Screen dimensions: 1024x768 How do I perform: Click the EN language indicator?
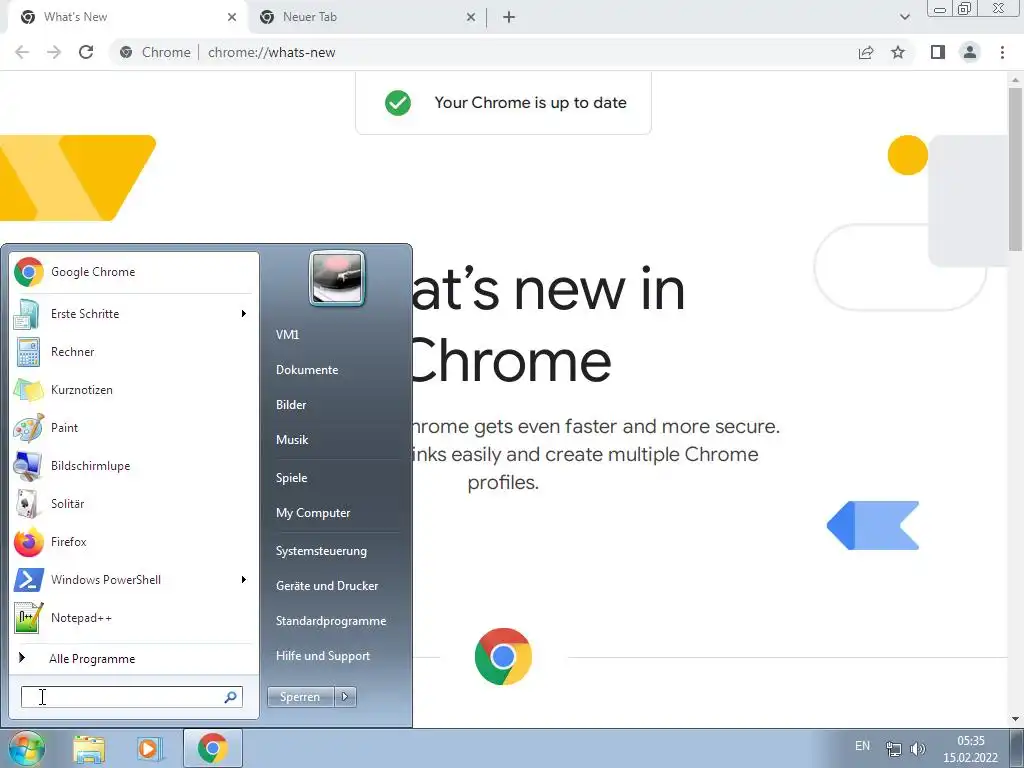pyautogui.click(x=862, y=746)
